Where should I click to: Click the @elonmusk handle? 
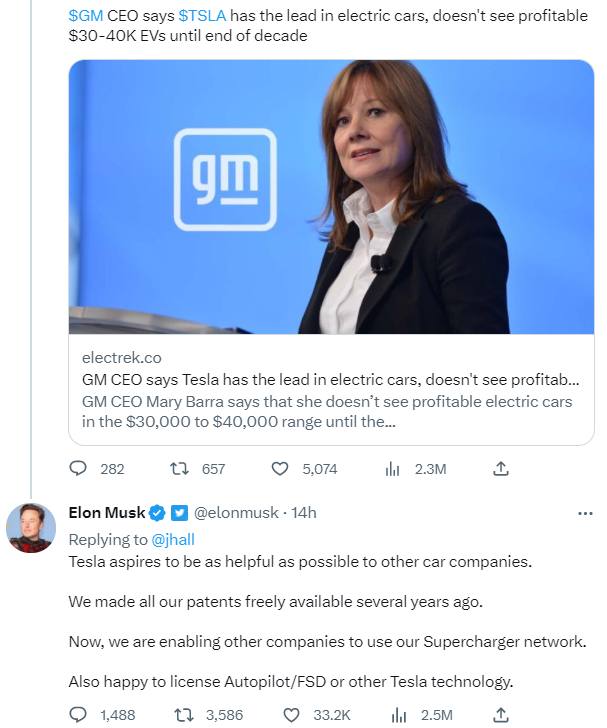(237, 513)
